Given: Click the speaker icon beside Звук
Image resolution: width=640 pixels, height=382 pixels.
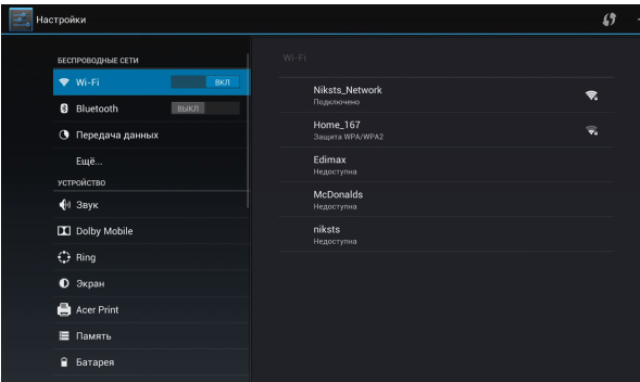Looking at the screenshot, I should pyautogui.click(x=64, y=204).
